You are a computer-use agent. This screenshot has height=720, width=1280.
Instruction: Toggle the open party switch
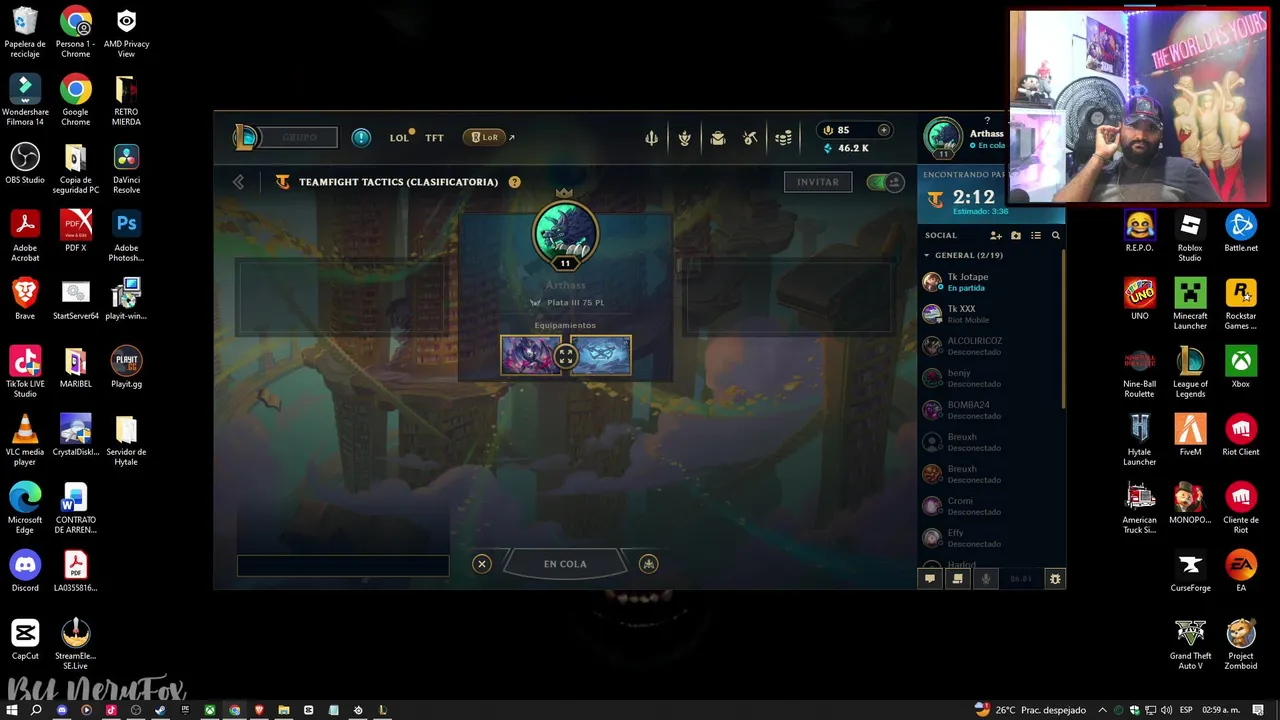point(885,182)
